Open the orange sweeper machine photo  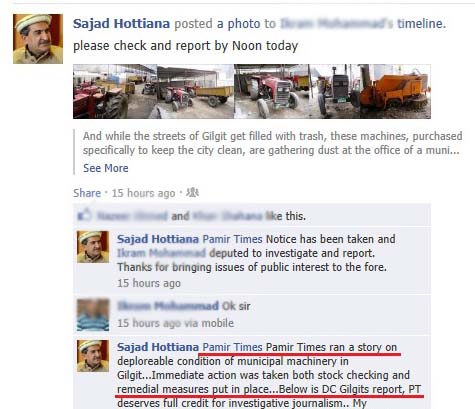pos(370,91)
